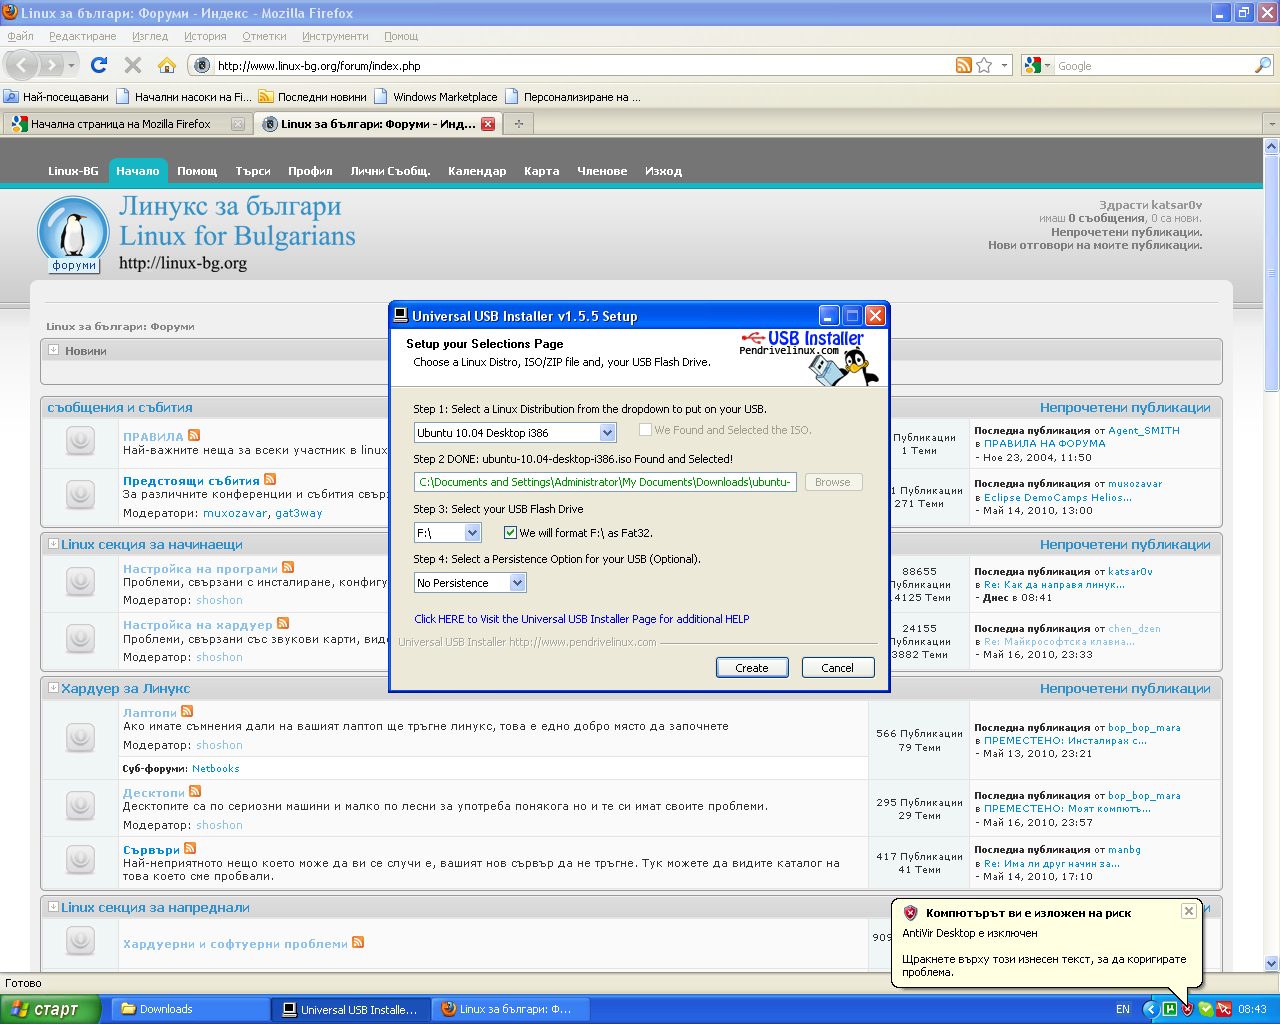
Task: Click RSS icon next to Предстоящи събития
Action: (270, 479)
